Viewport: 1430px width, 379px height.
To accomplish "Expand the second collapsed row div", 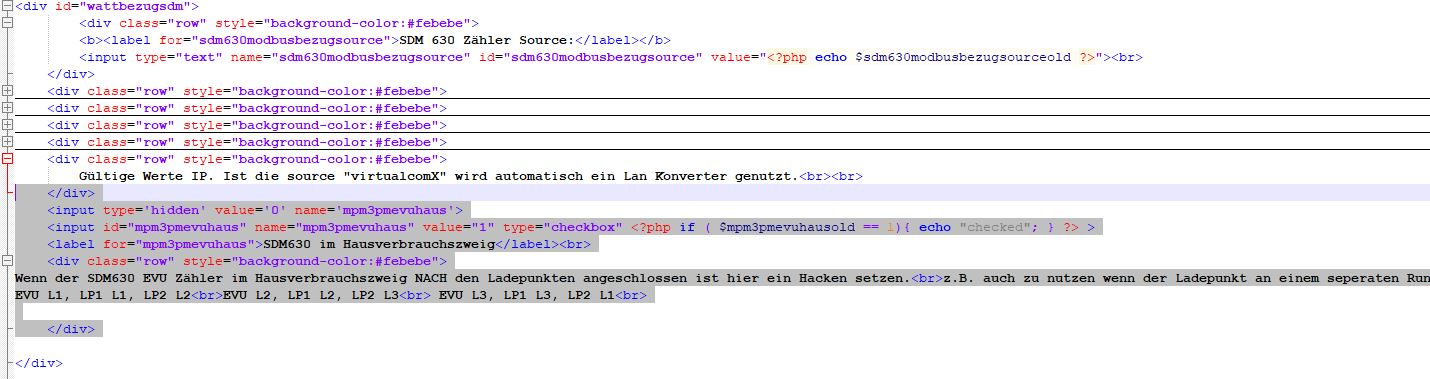I will (x=7, y=108).
